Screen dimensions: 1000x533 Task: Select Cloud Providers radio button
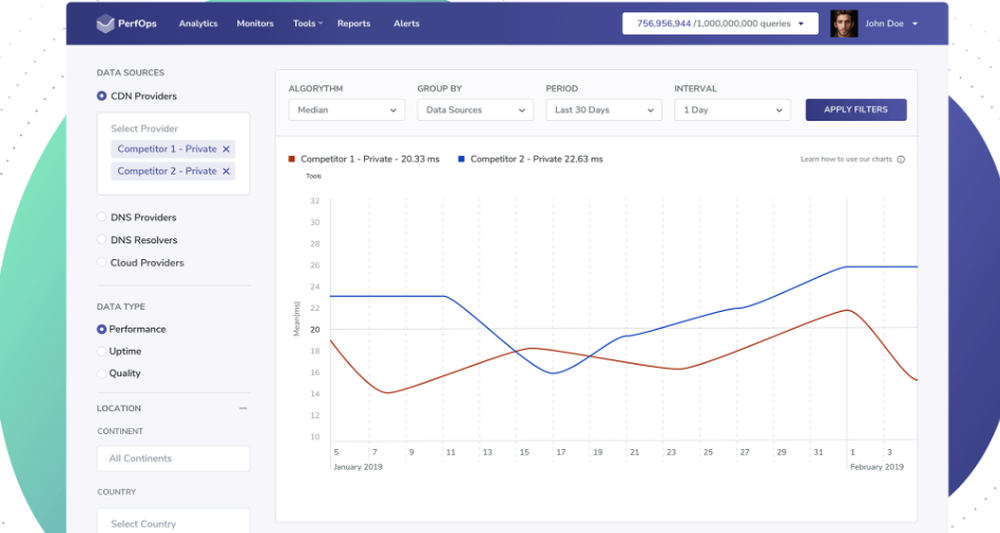coord(101,263)
